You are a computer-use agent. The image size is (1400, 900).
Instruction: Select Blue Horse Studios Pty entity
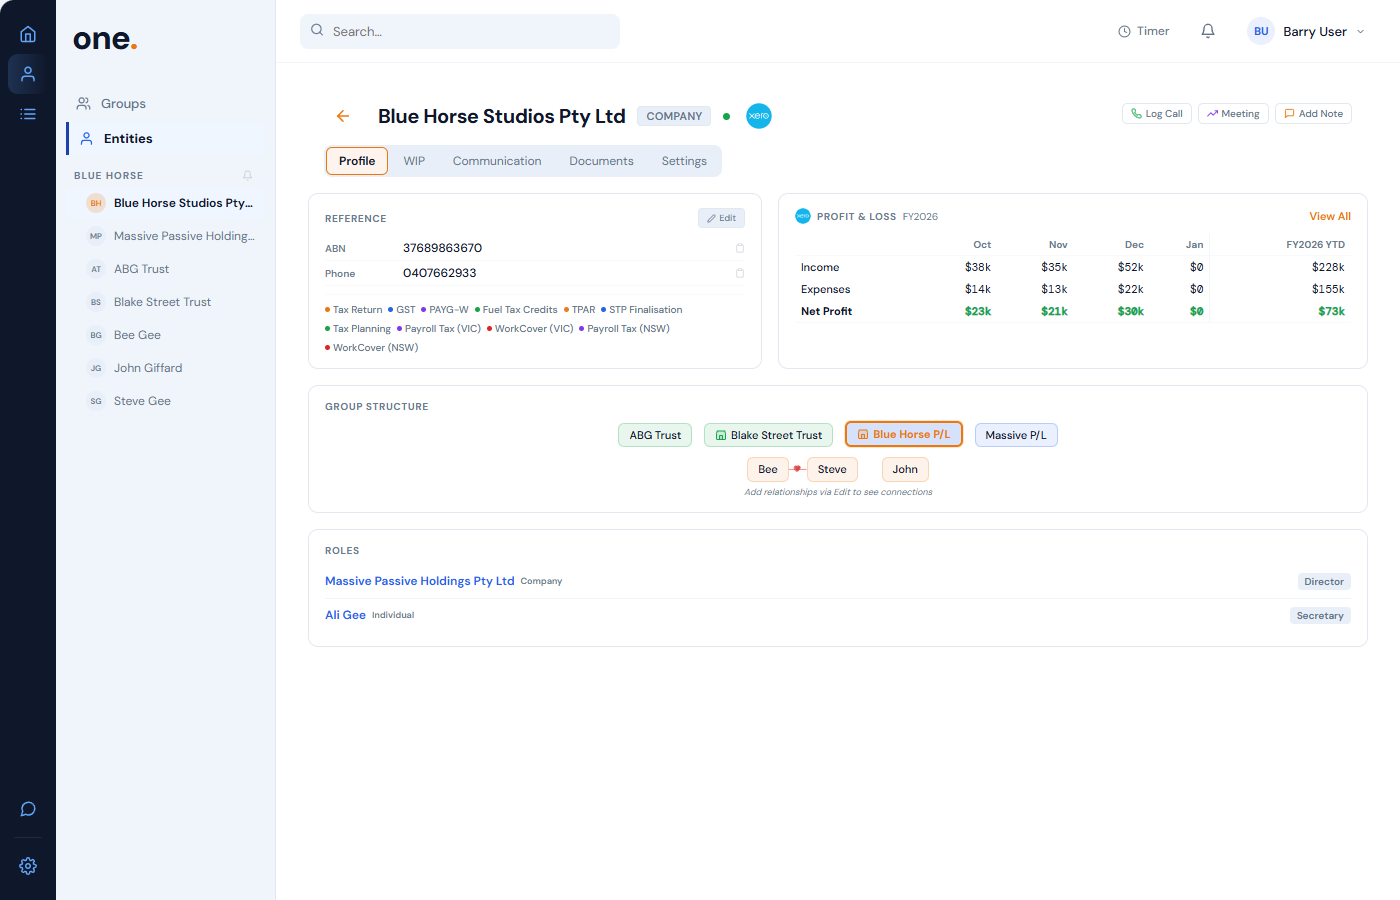click(169, 203)
